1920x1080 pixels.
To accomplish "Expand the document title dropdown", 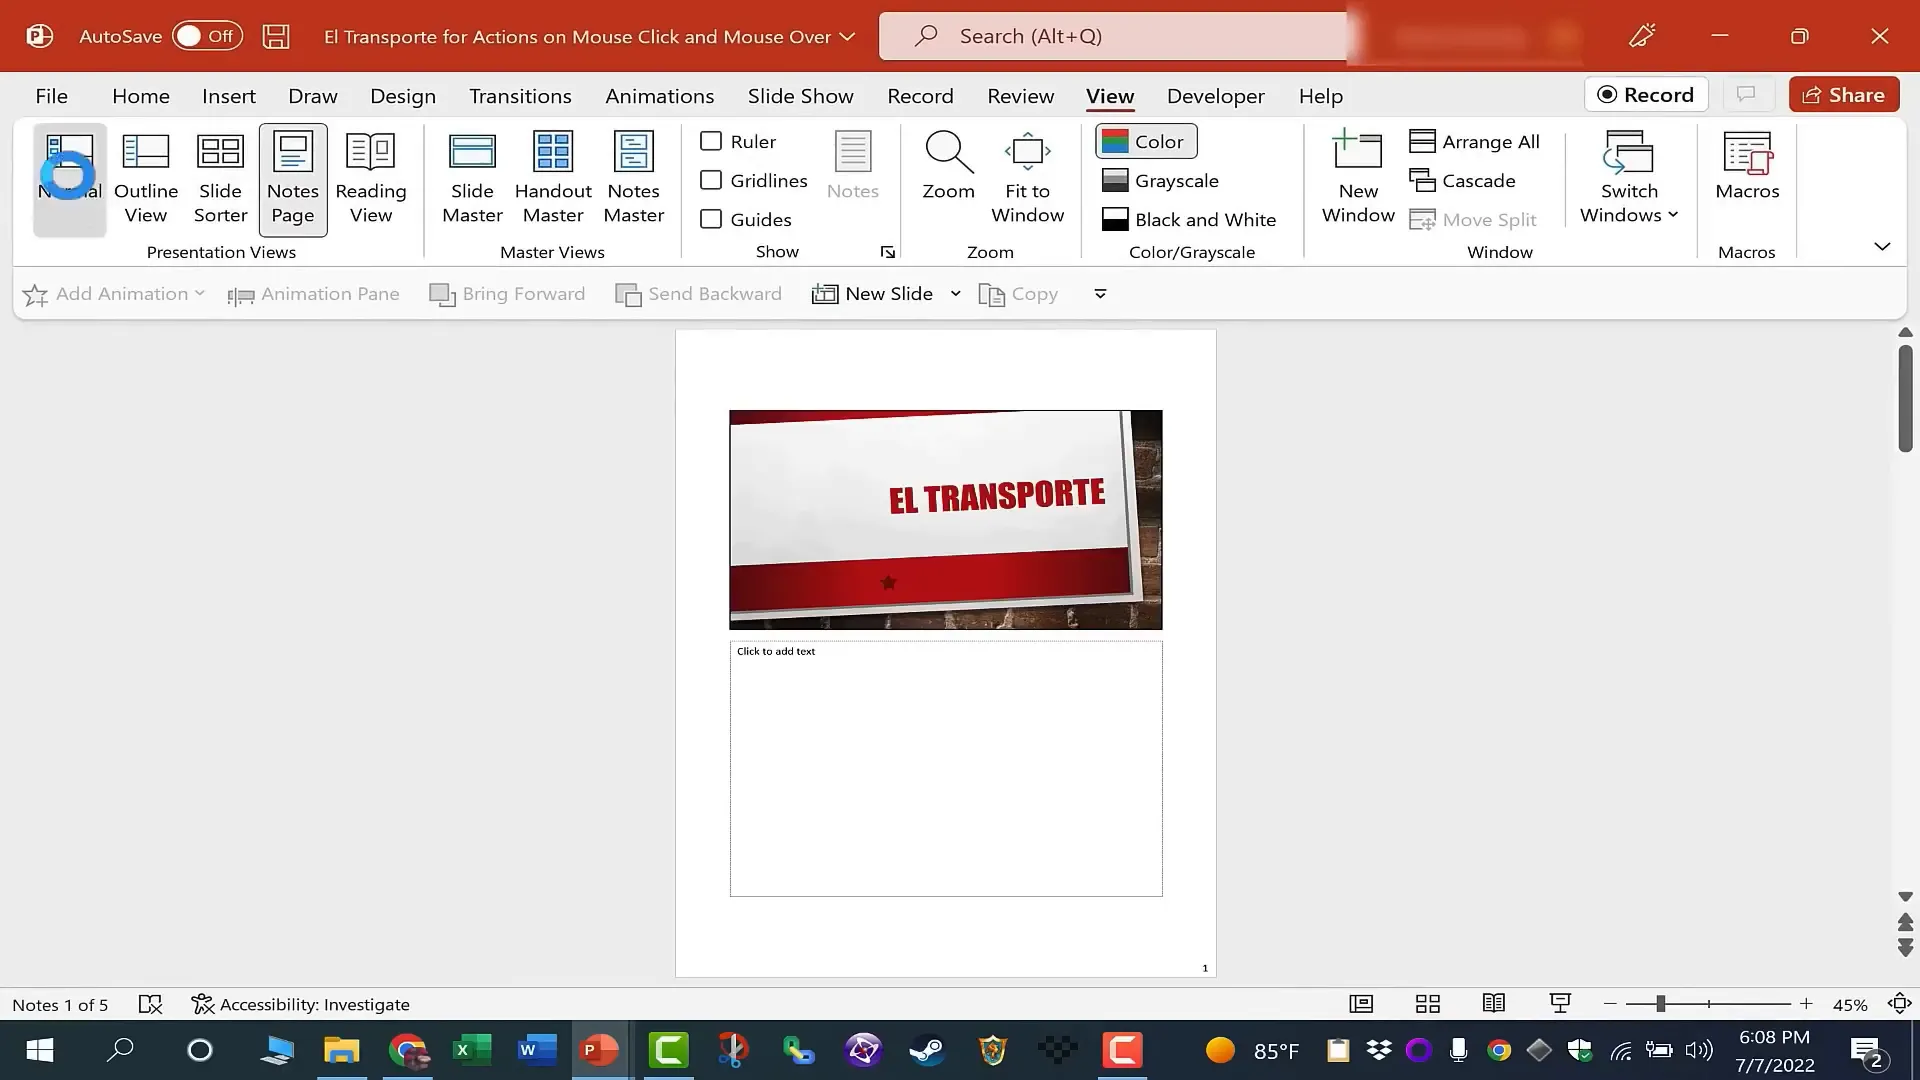I will [847, 37].
